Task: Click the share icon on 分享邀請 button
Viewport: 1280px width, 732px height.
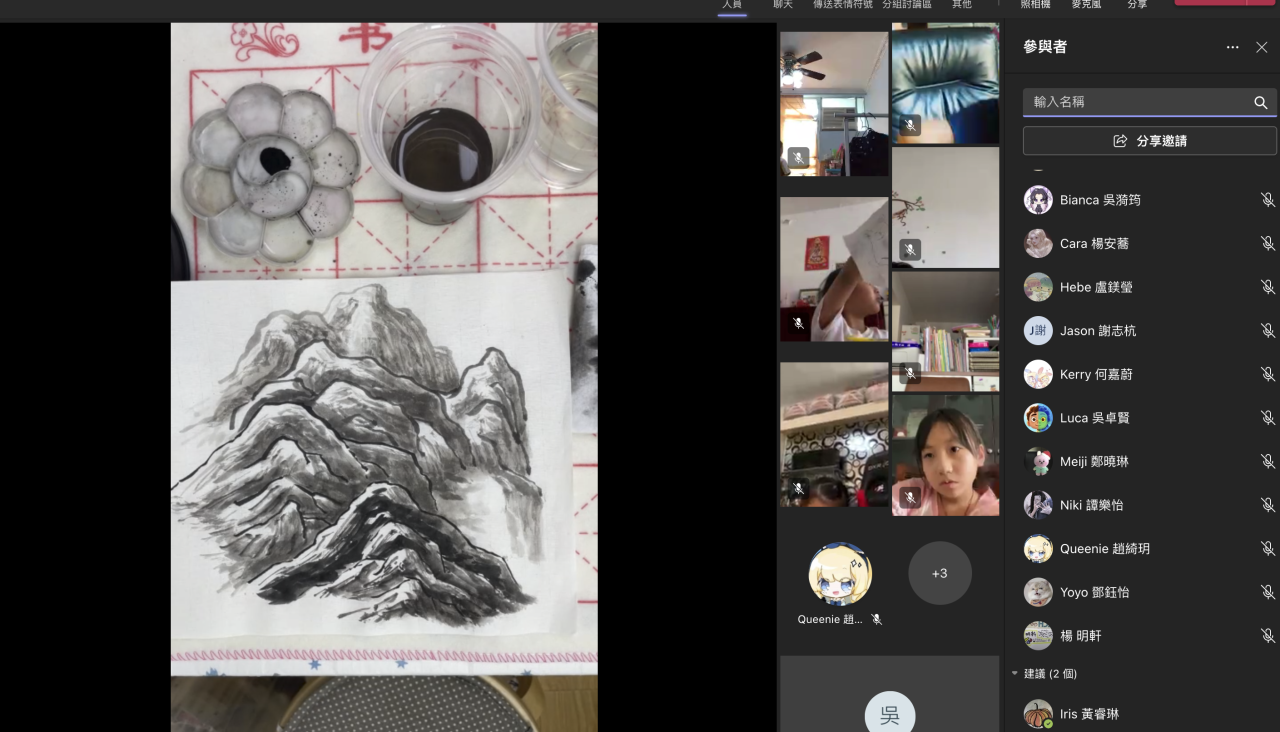Action: click(x=1120, y=141)
